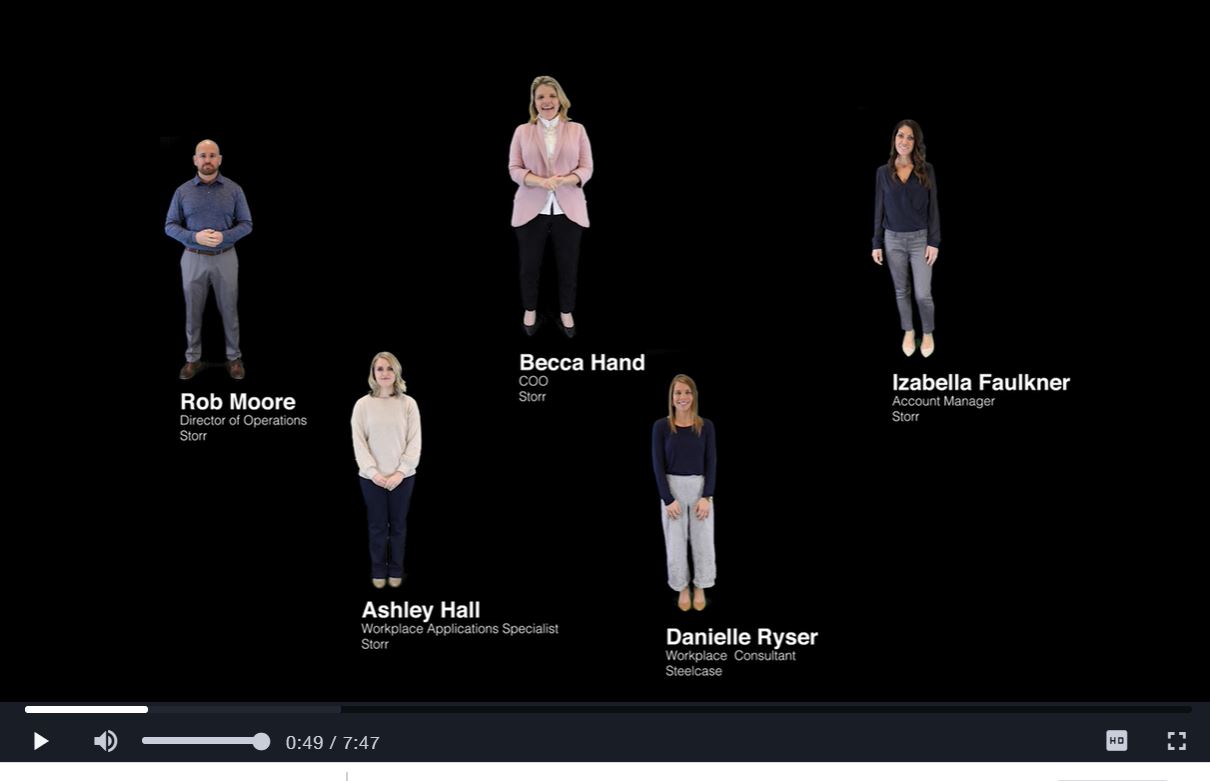Select the HD badge in the control bar
The width and height of the screenshot is (1210, 781).
[1116, 741]
